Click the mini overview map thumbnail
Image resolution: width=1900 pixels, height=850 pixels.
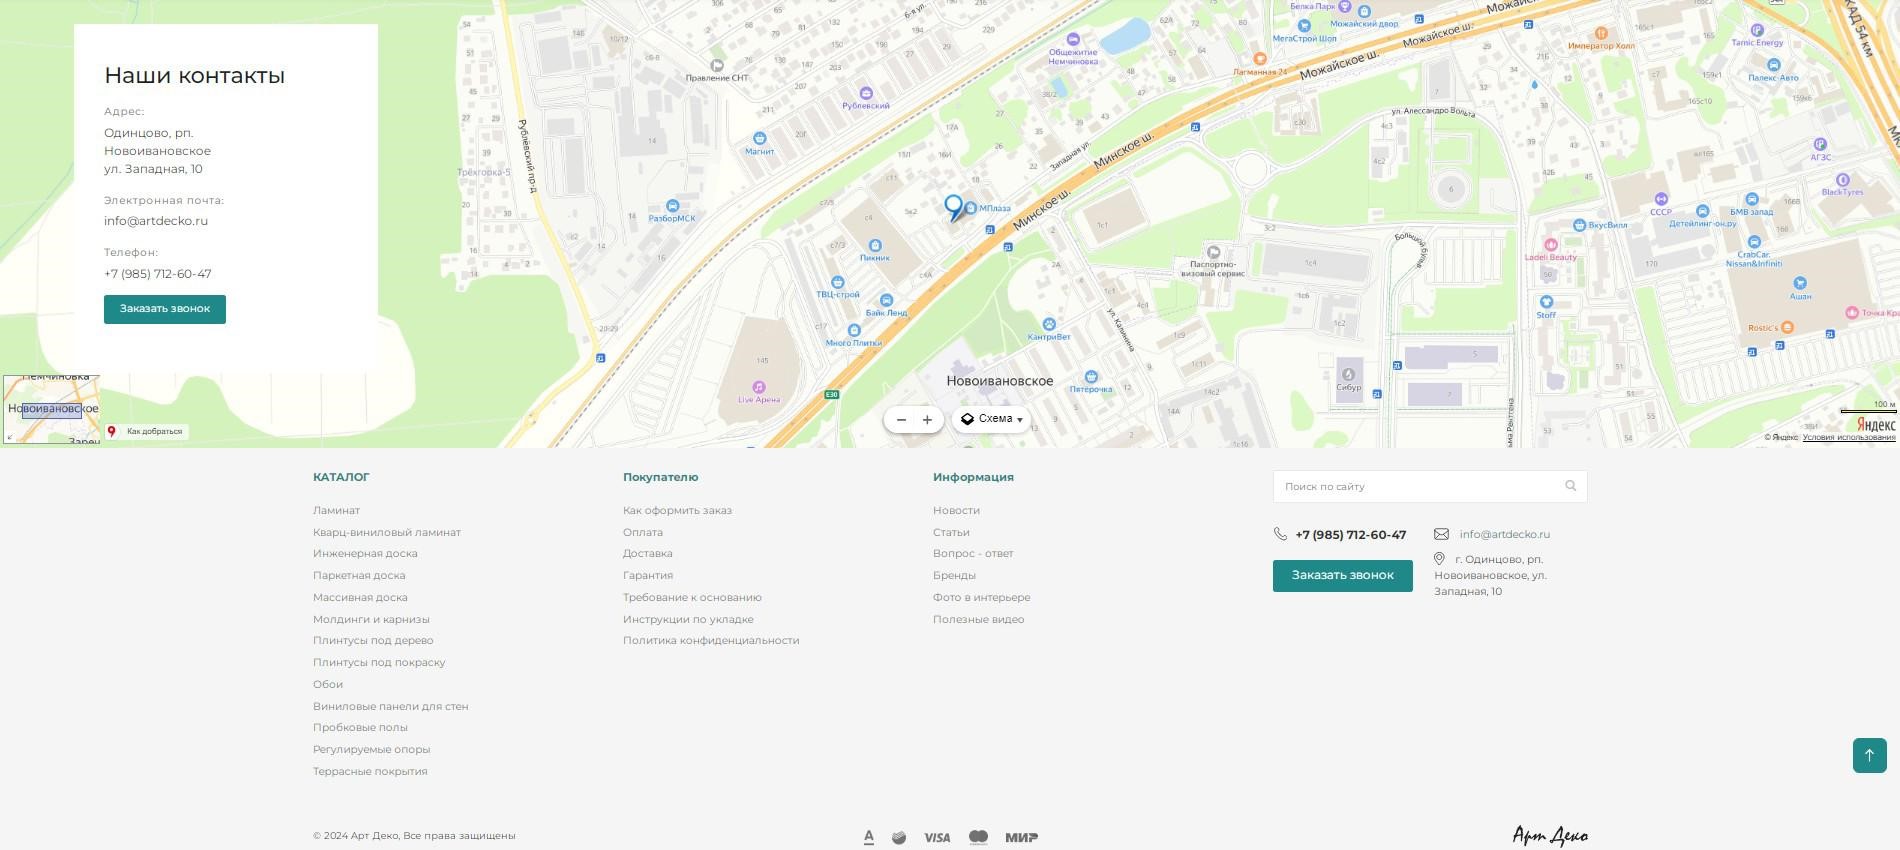pyautogui.click(x=51, y=409)
